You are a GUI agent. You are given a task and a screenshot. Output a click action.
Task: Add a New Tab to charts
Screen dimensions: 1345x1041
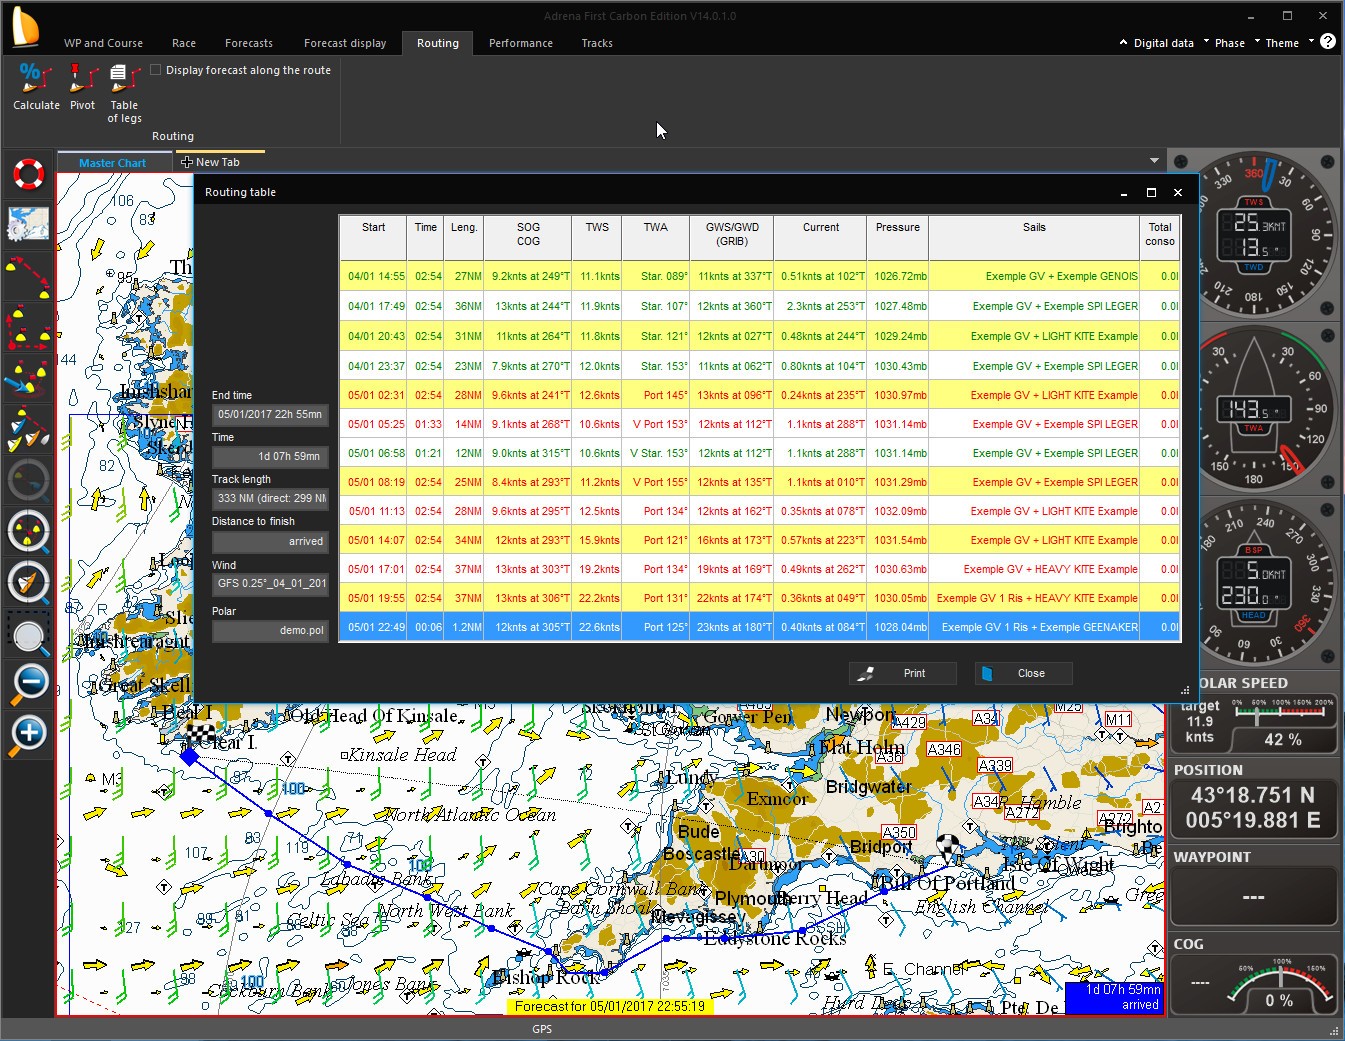[x=210, y=162]
